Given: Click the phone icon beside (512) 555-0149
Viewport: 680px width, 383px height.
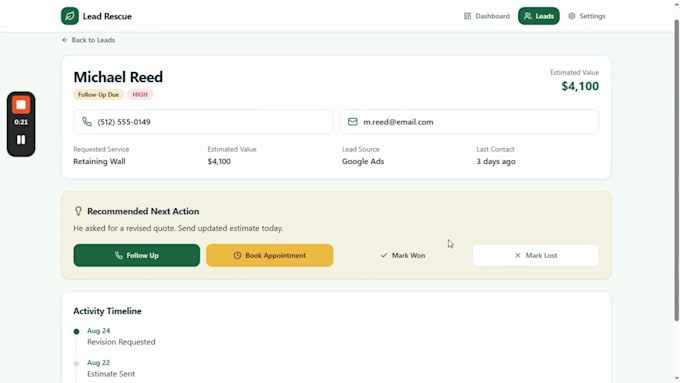Looking at the screenshot, I should (x=87, y=122).
